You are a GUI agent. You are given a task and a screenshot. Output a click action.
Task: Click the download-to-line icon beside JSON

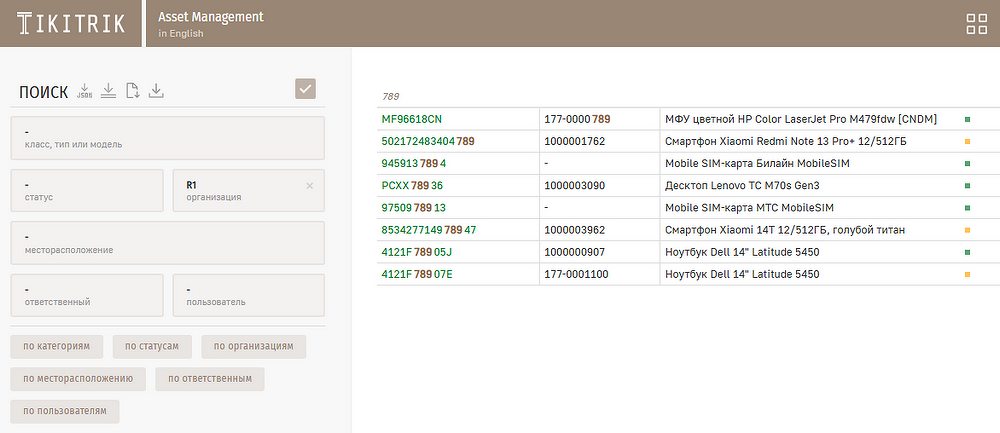point(108,92)
